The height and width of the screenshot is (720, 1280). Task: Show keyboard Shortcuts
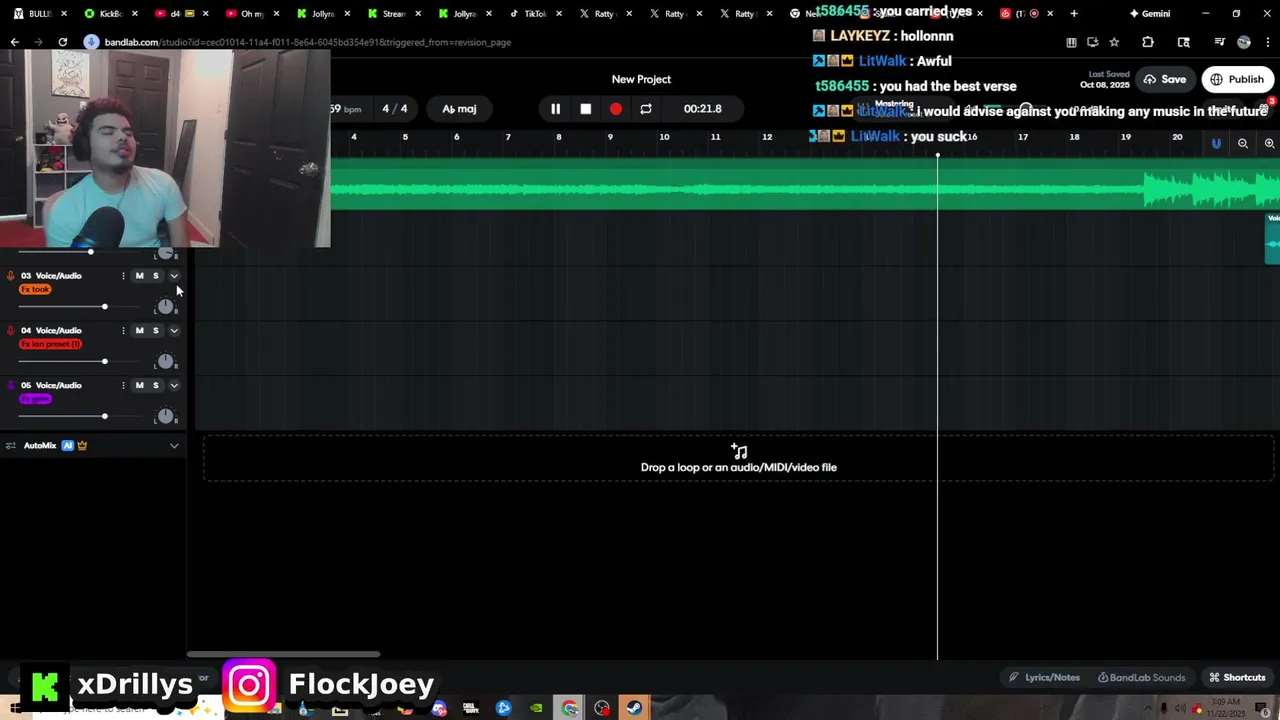(x=1237, y=678)
